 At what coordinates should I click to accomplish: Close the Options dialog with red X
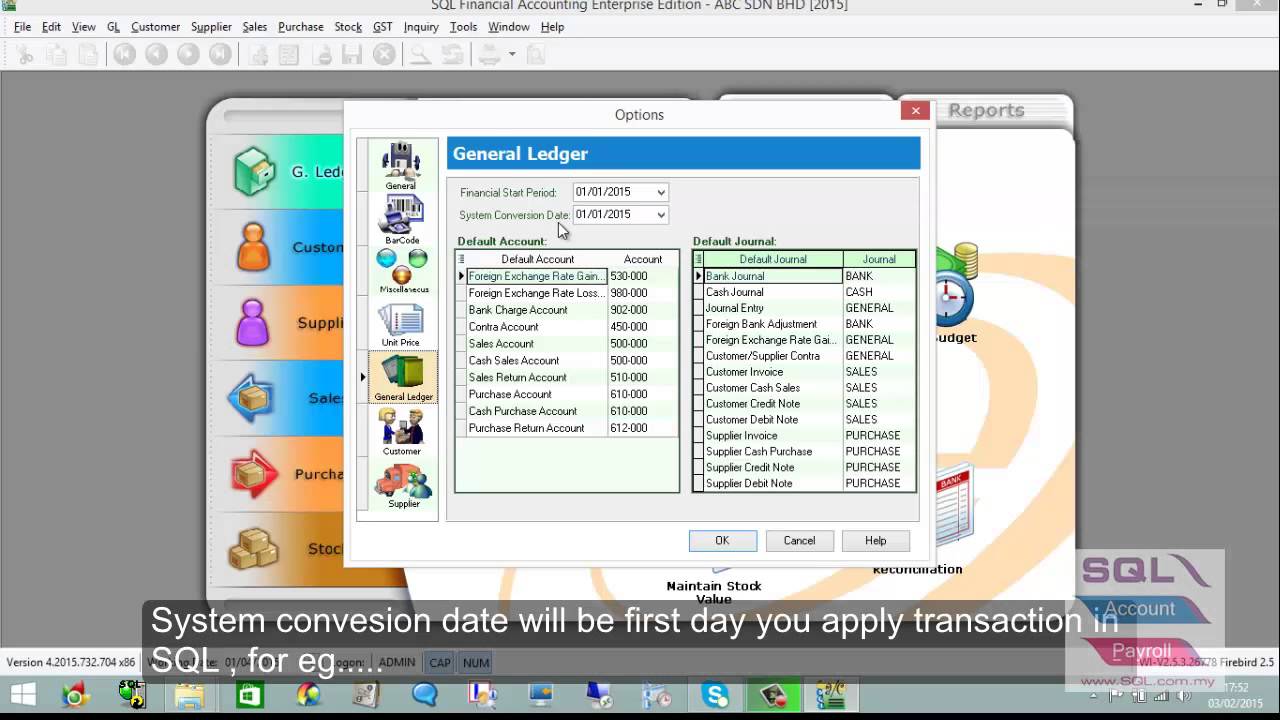point(915,111)
